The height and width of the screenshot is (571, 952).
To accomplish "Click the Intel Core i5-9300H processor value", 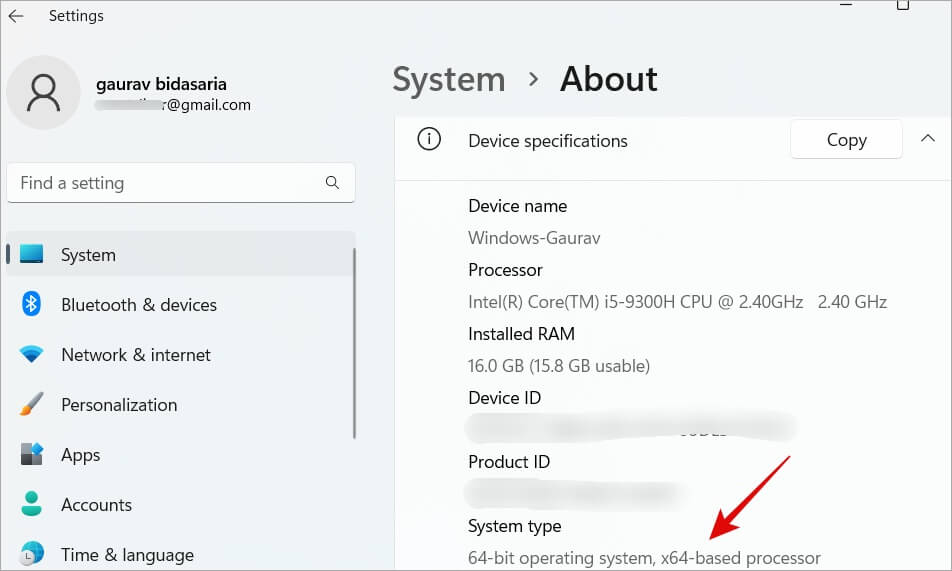I will pyautogui.click(x=677, y=302).
